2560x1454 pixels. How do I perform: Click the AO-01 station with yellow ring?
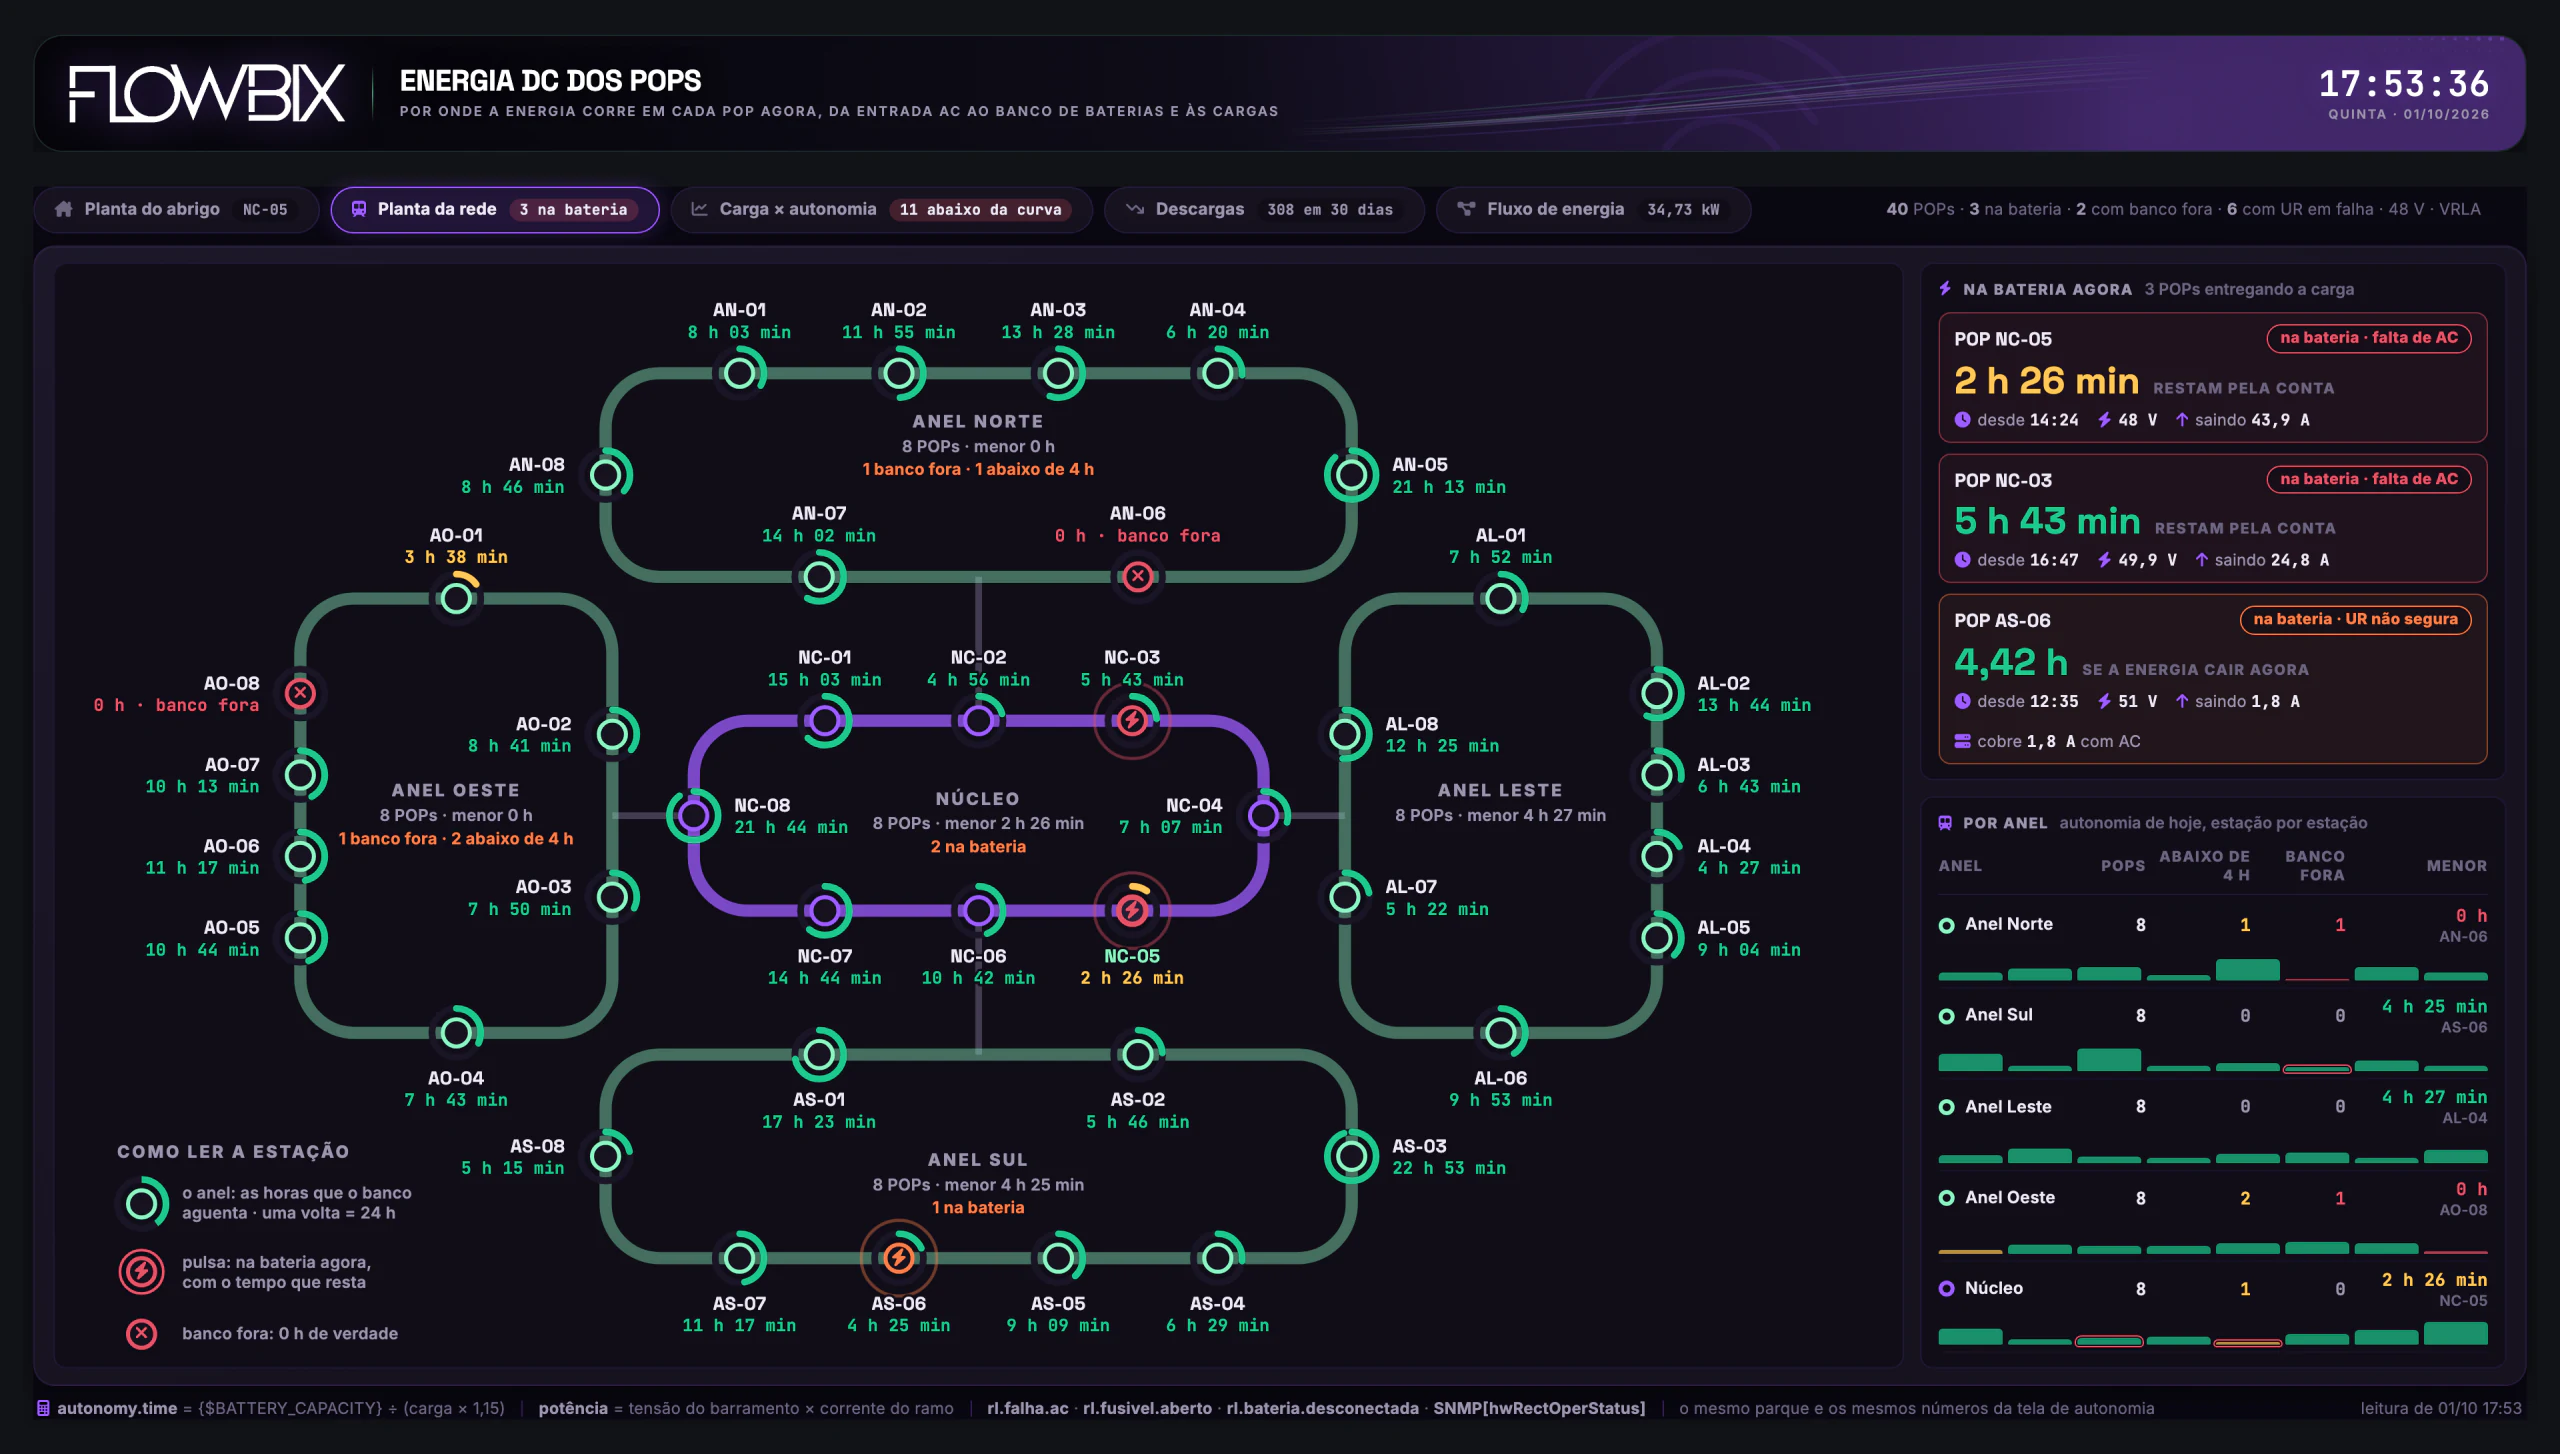pos(456,598)
